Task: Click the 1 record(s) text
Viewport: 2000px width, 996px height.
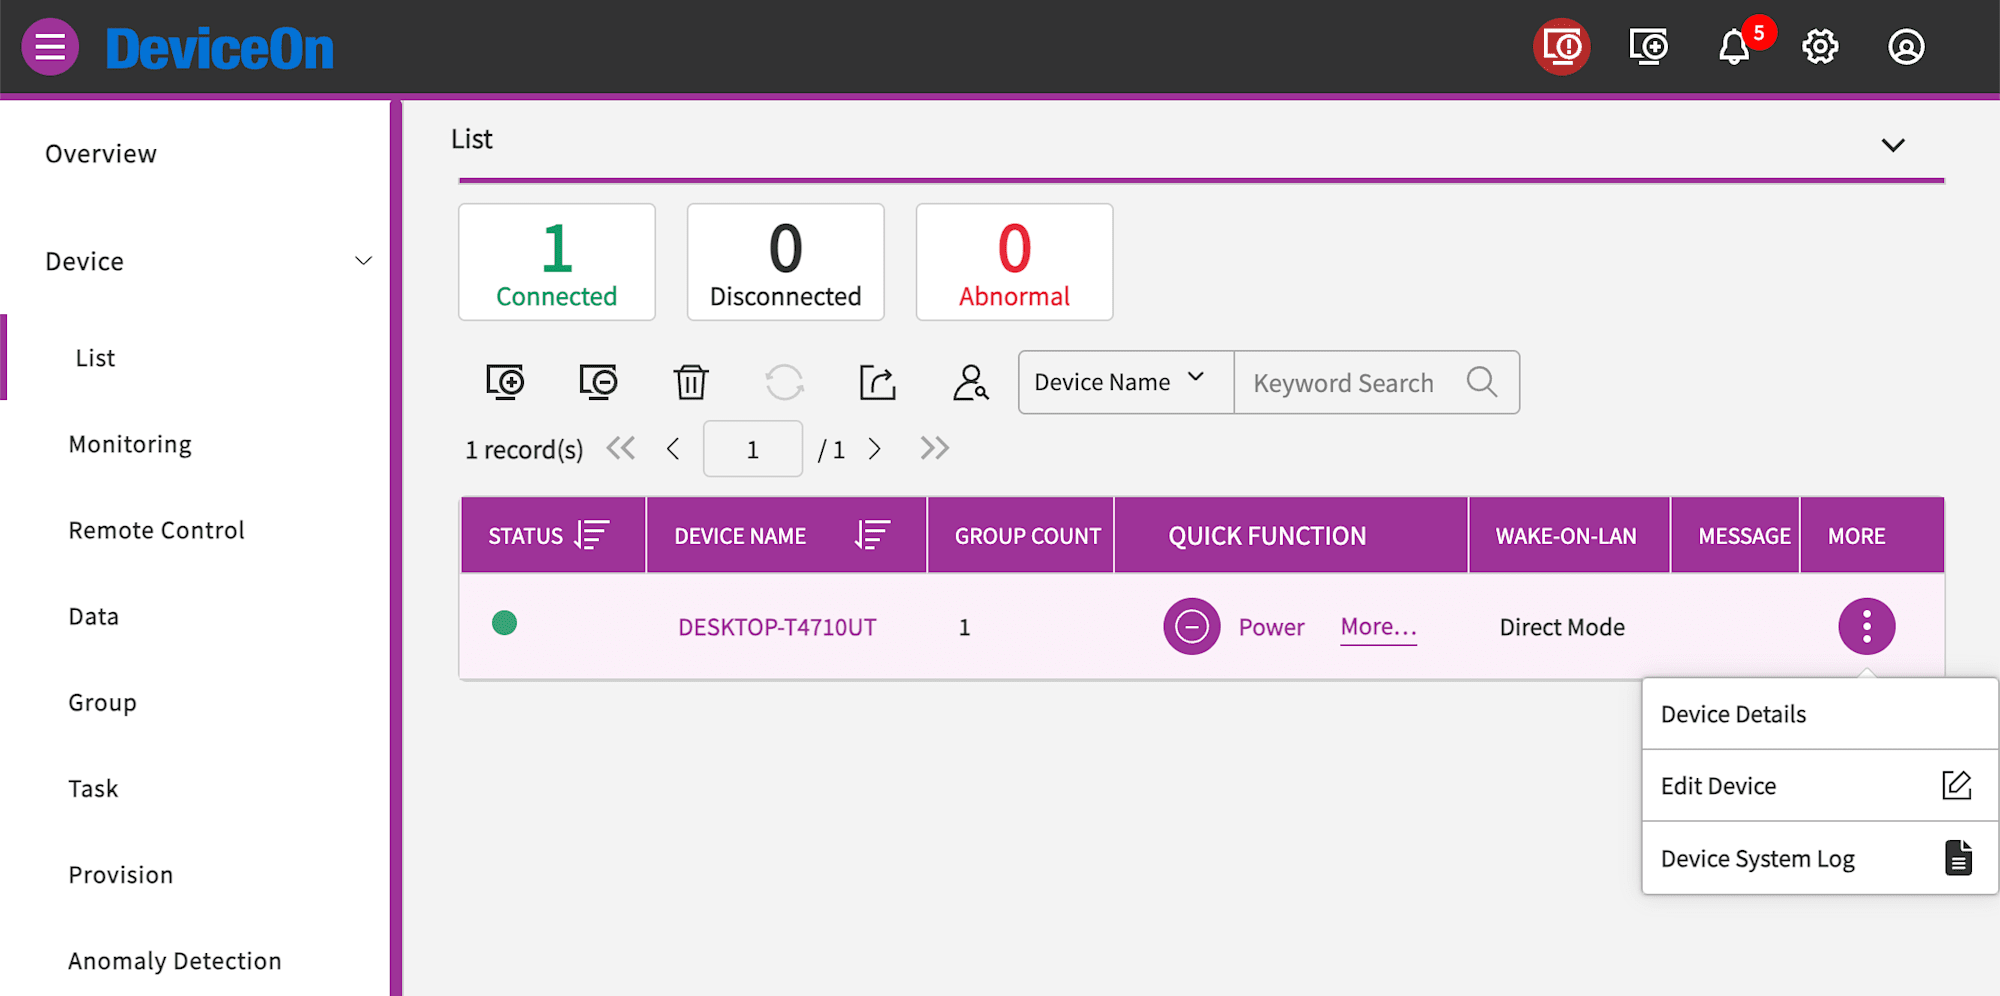Action: tap(524, 450)
